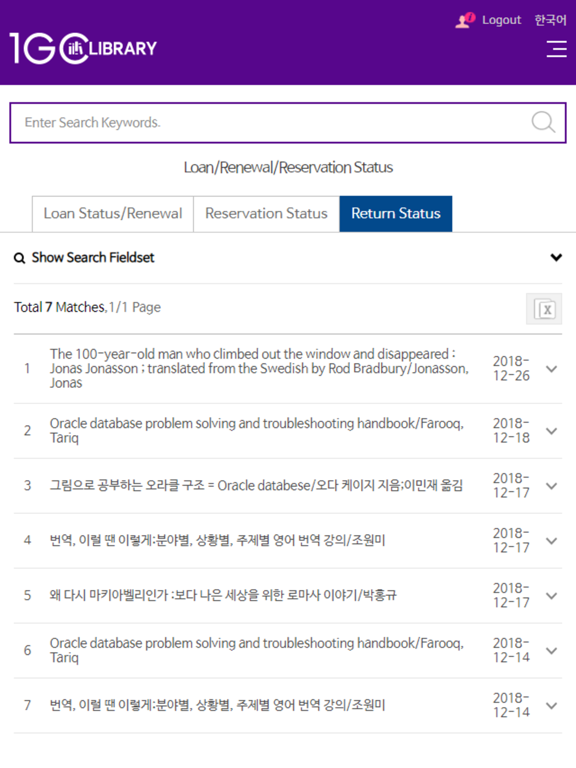The height and width of the screenshot is (768, 576).
Task: Expand row 7 dated 2018-12-14
Action: [552, 705]
